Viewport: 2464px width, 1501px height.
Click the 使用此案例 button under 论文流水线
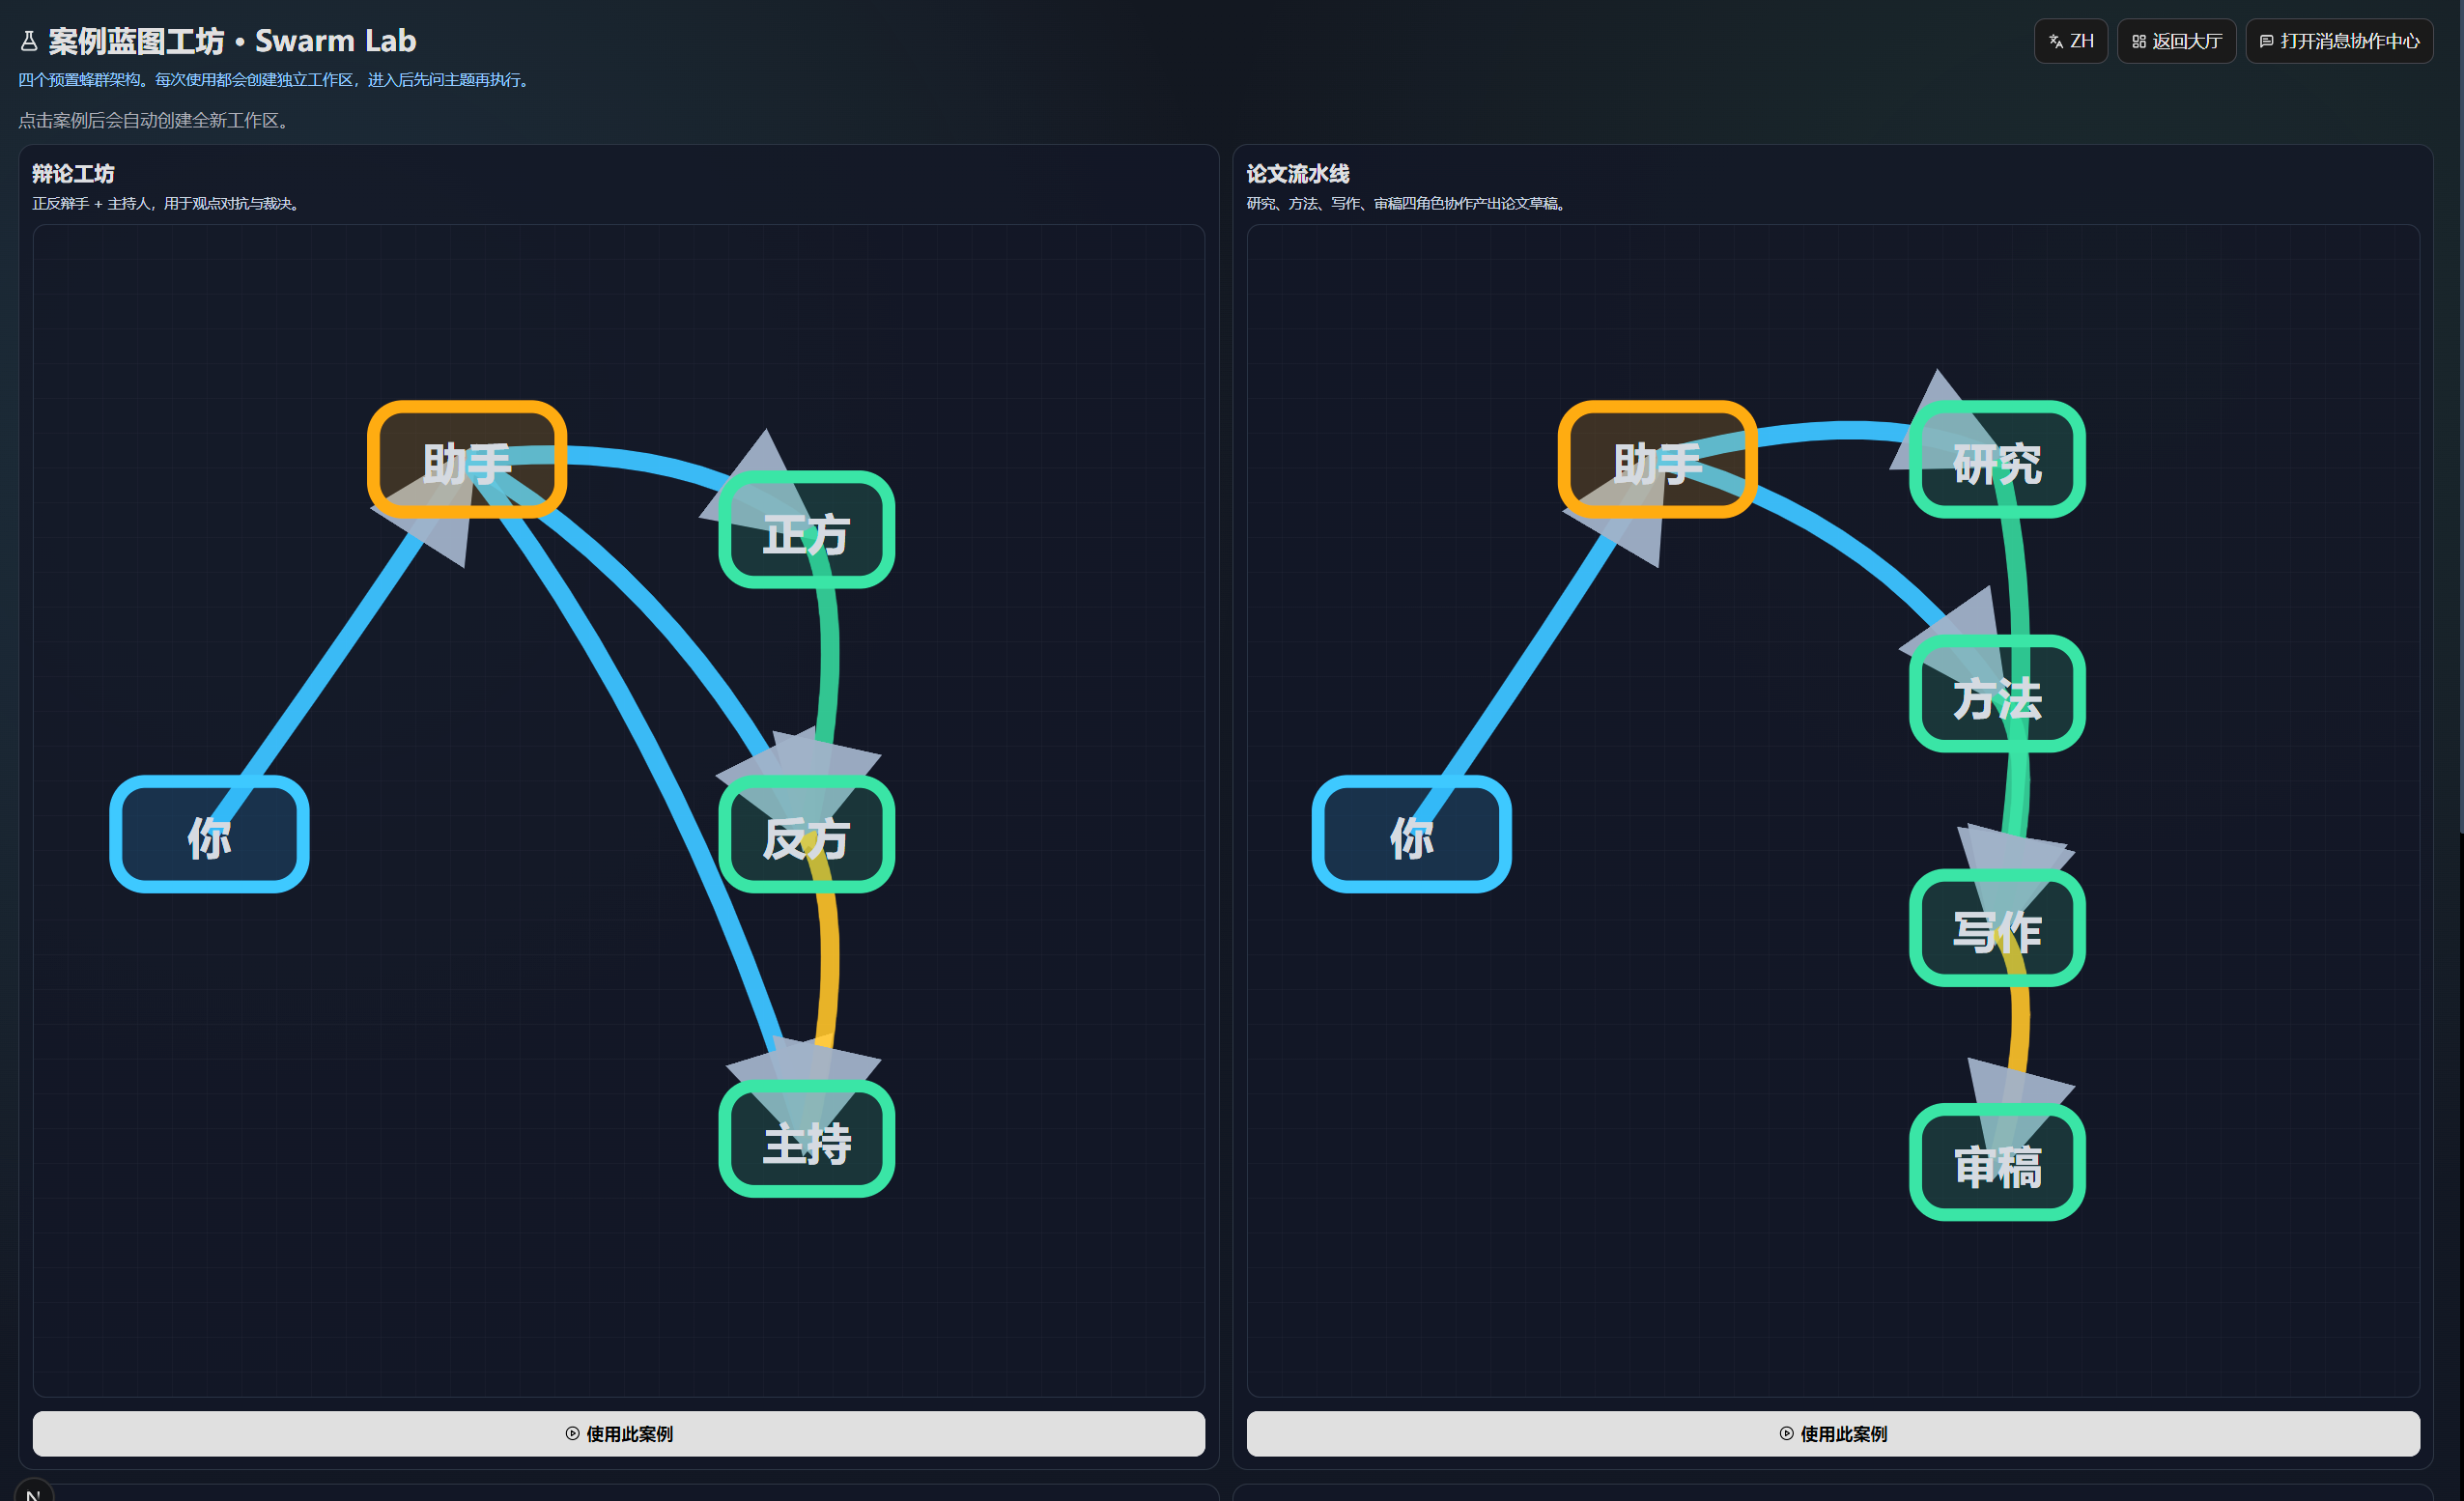tap(1832, 1433)
